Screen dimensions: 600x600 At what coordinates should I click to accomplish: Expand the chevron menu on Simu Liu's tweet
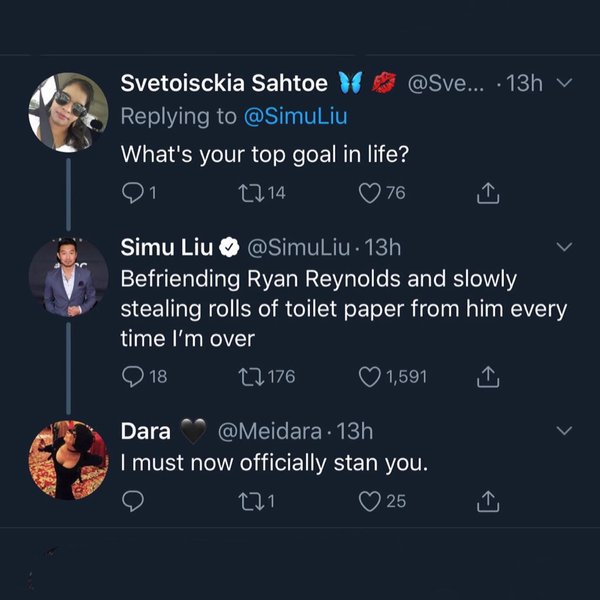pos(563,247)
